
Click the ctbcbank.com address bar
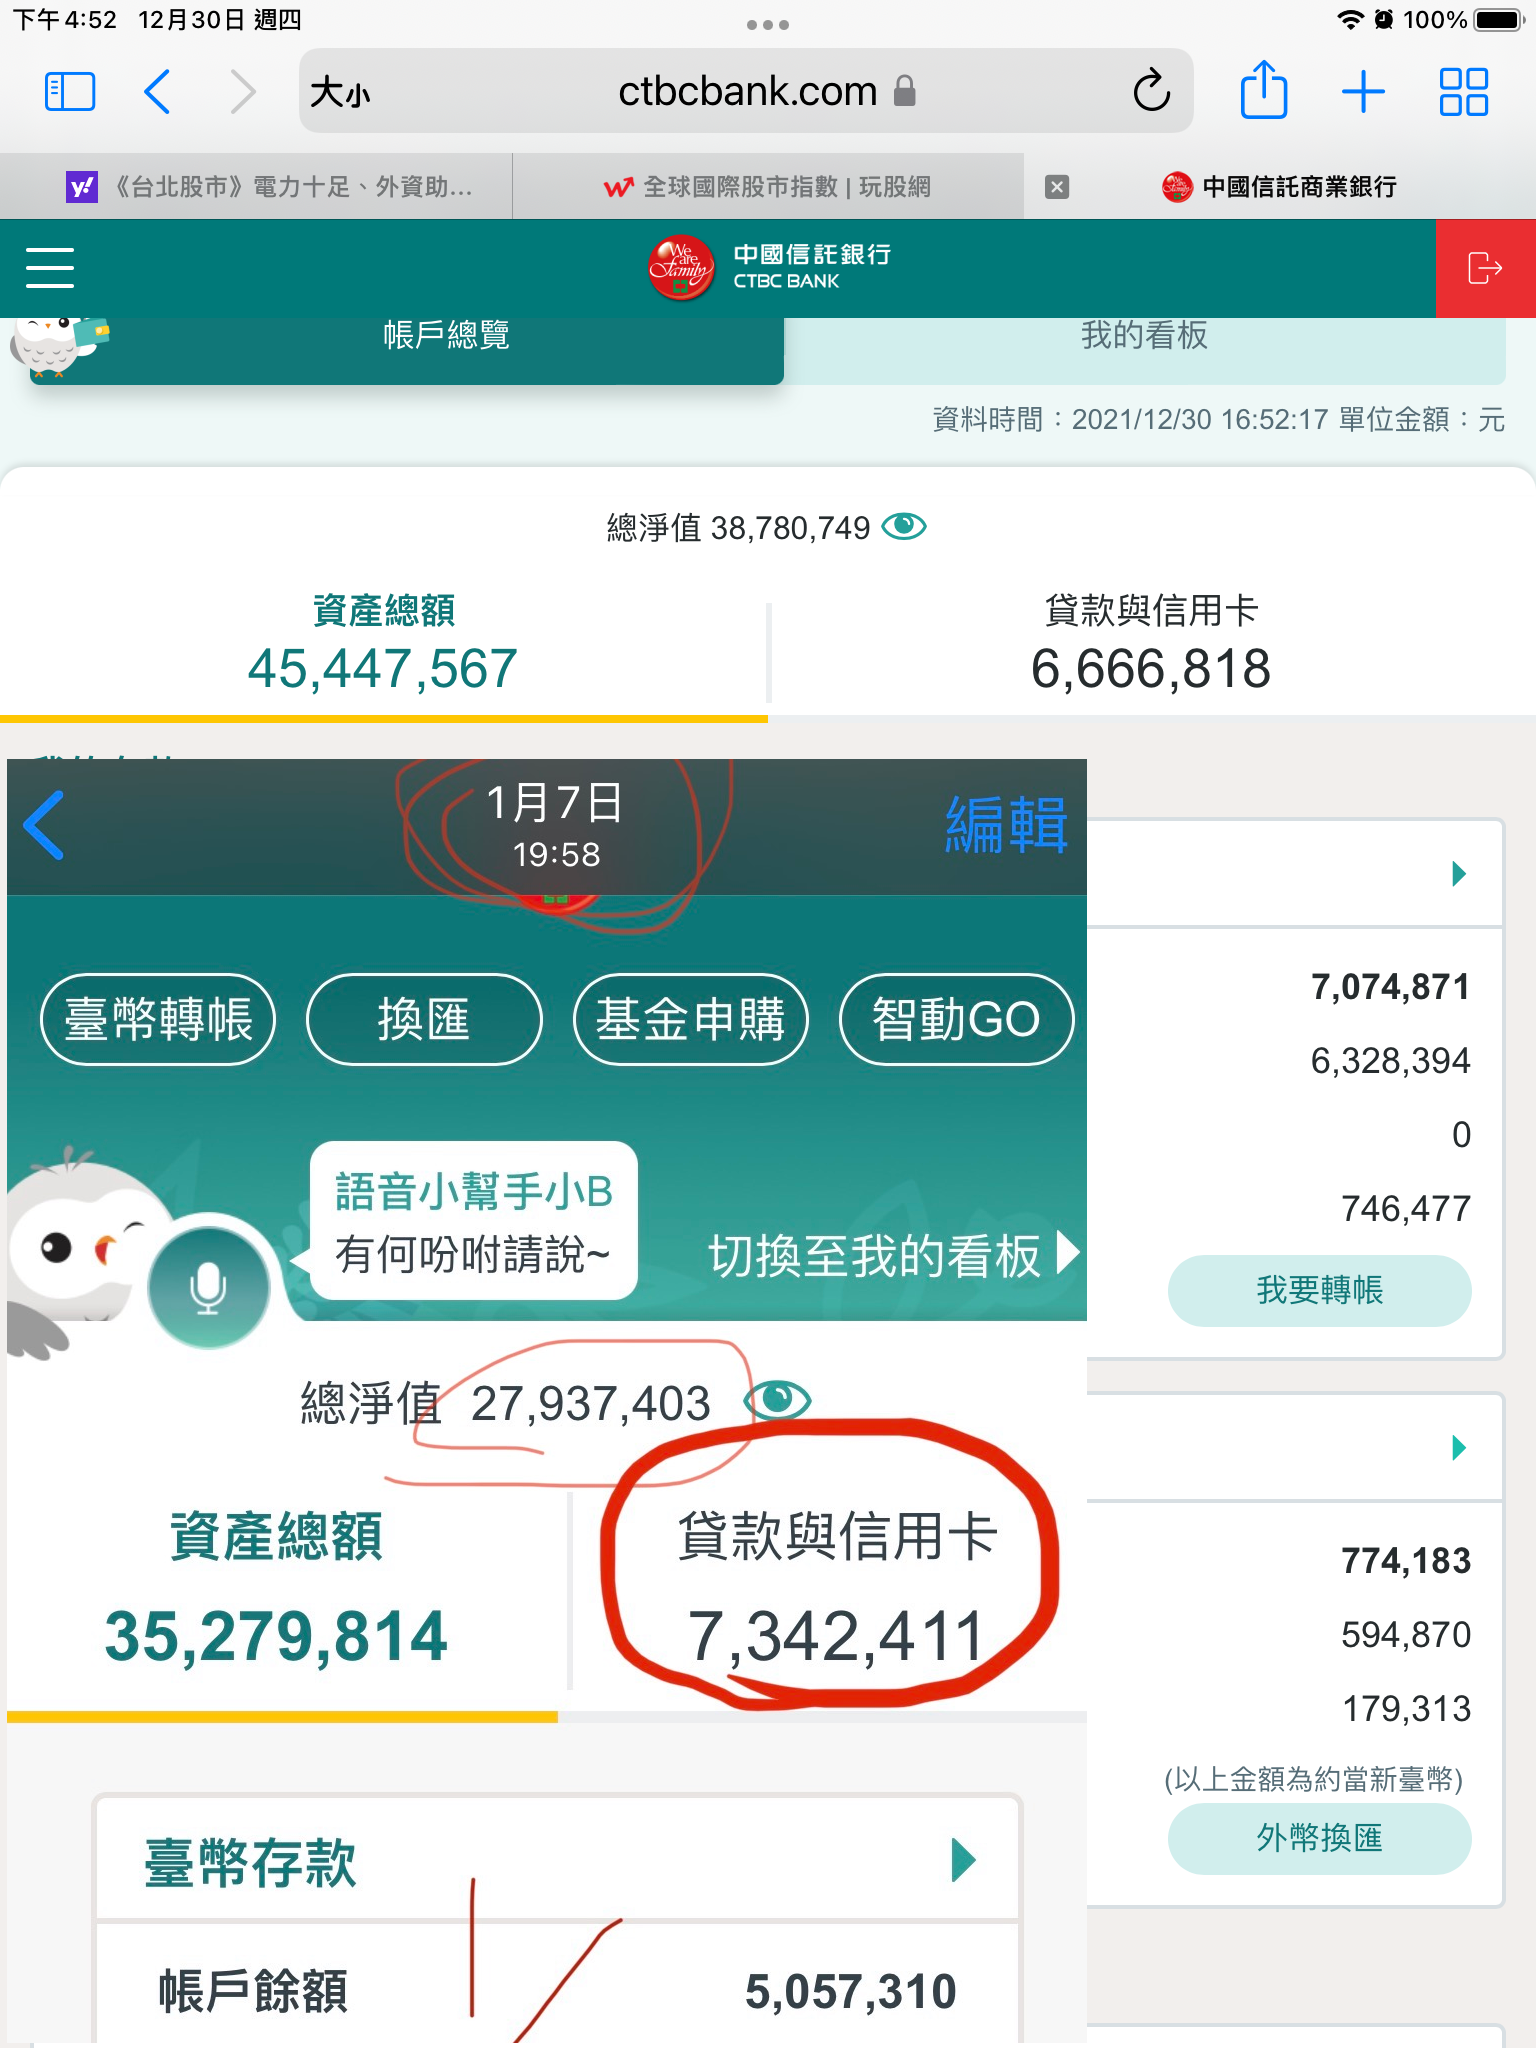[x=746, y=92]
